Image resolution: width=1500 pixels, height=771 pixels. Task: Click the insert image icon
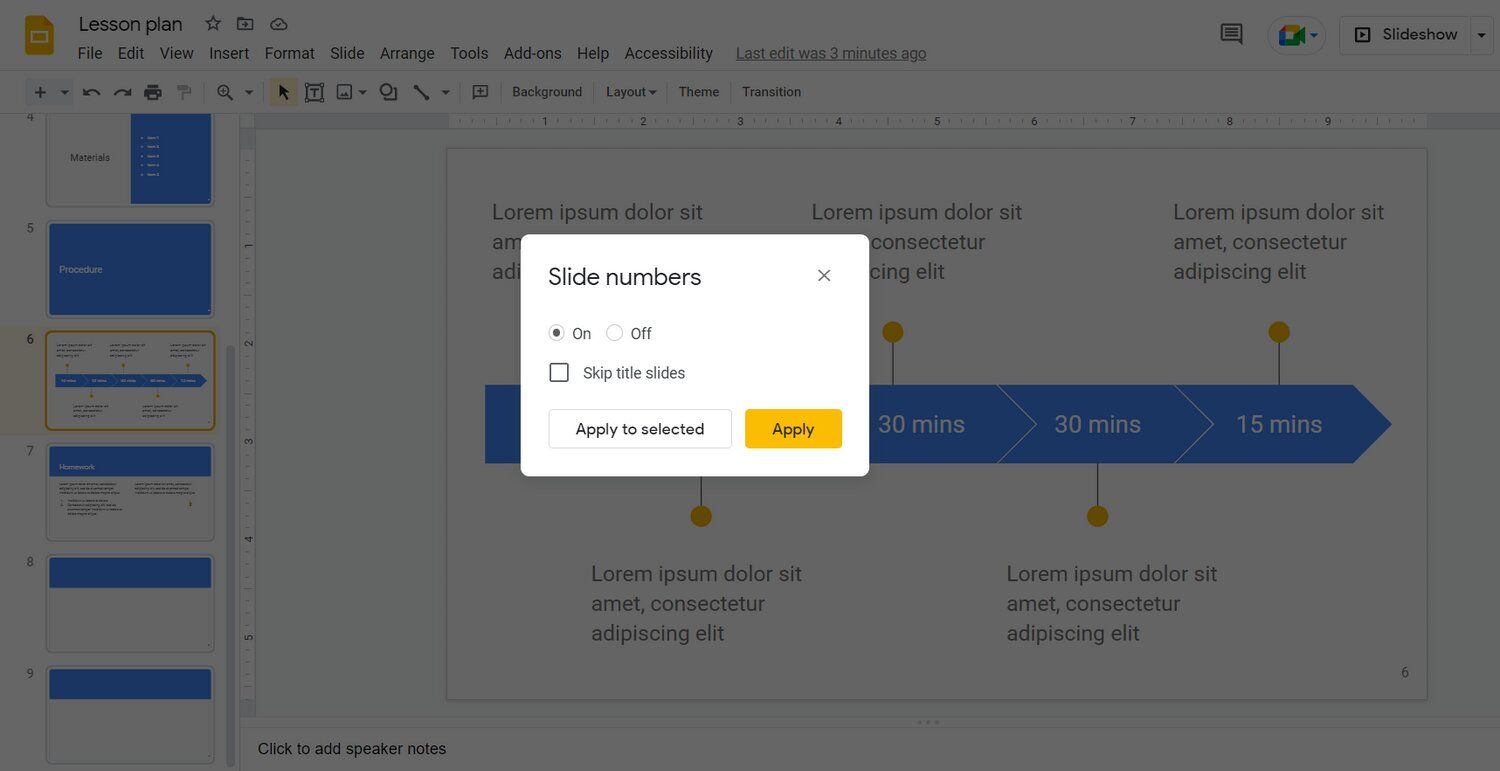344,92
